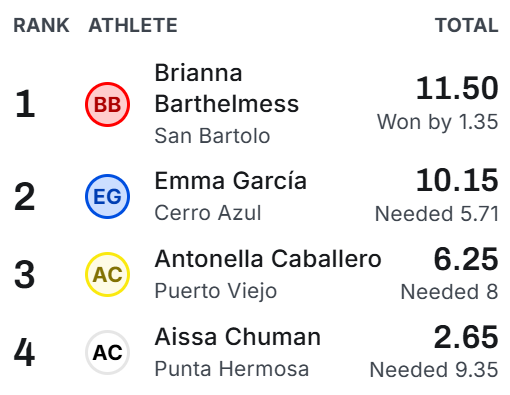Select Antonella Caballero athlete name
Screen dimensions: 510x395
(x=268, y=259)
